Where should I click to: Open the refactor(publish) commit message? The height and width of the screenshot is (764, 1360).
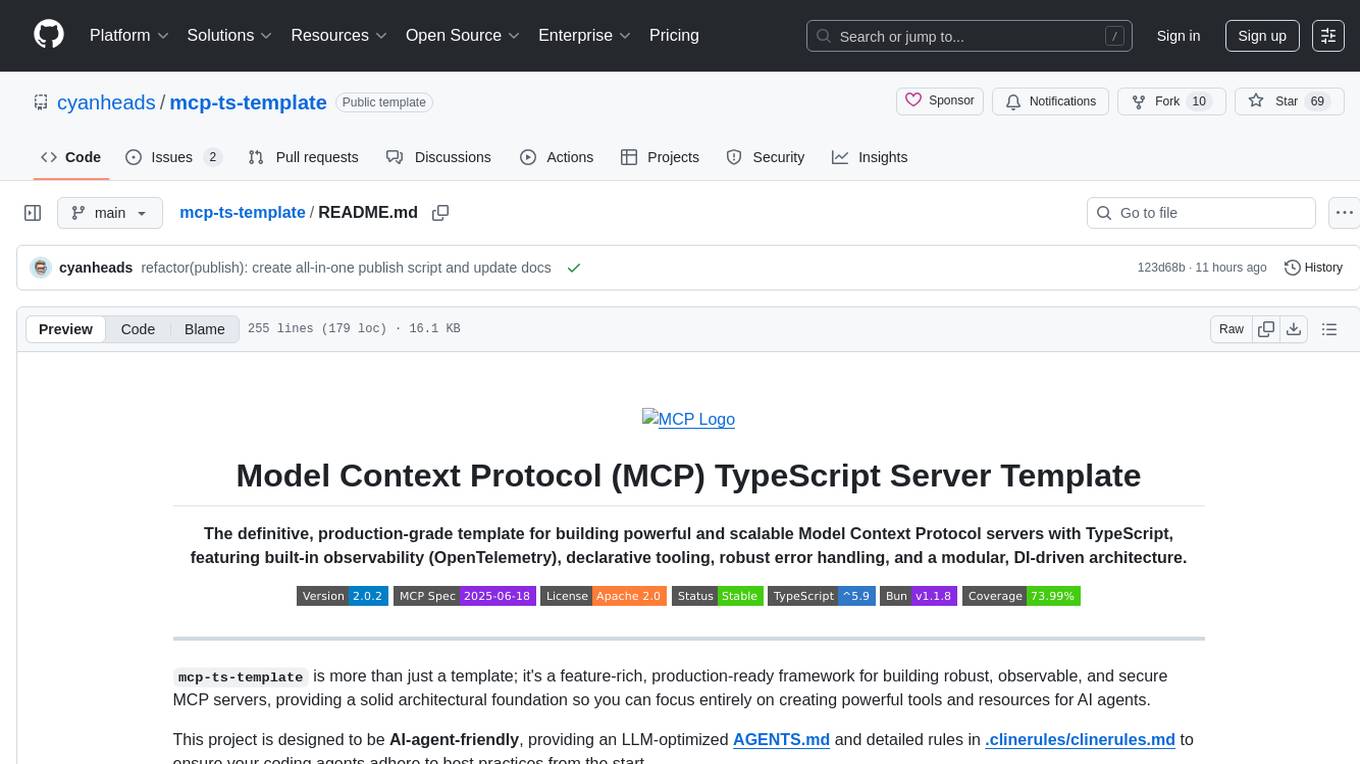coord(346,268)
